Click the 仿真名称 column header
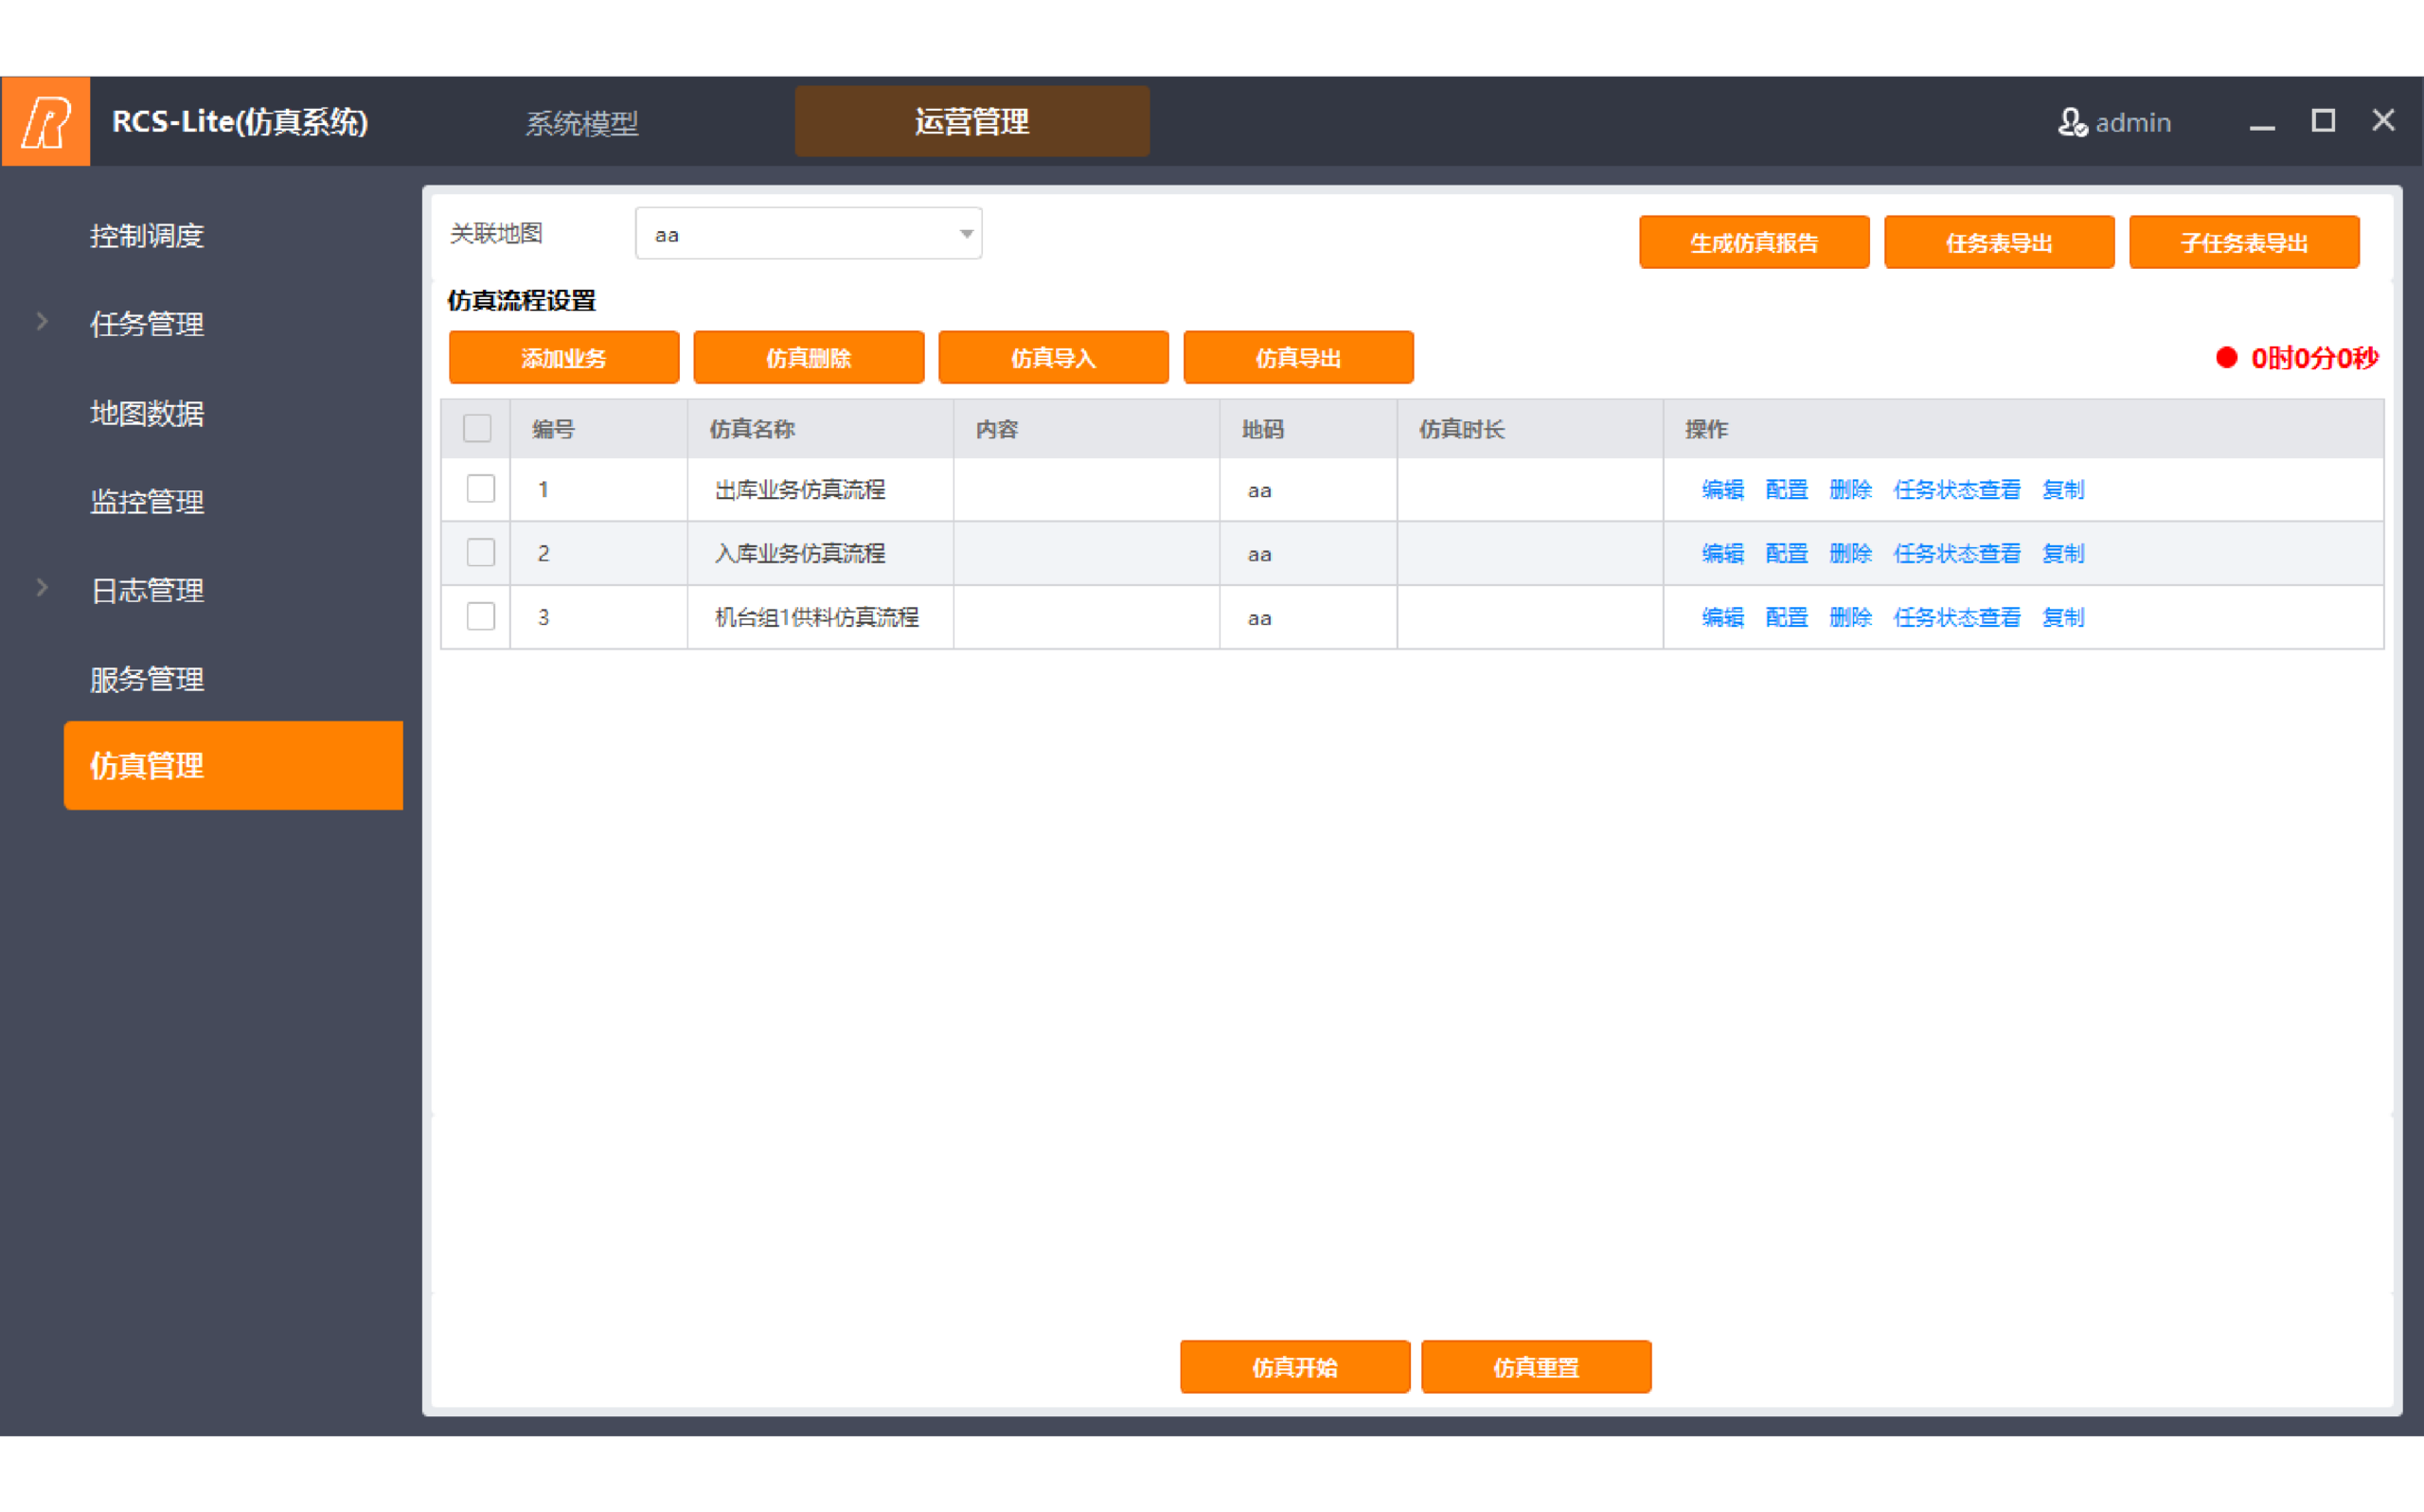The image size is (2424, 1512). tap(820, 429)
